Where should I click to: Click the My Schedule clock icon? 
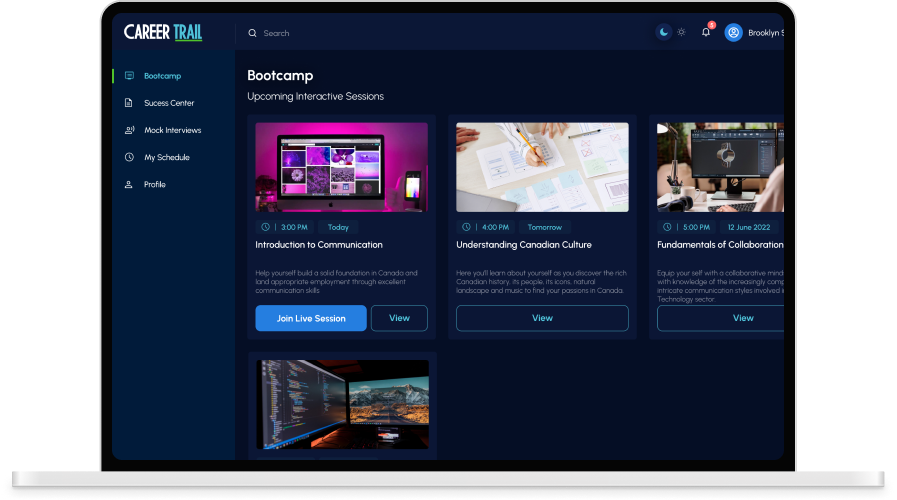[x=129, y=157]
